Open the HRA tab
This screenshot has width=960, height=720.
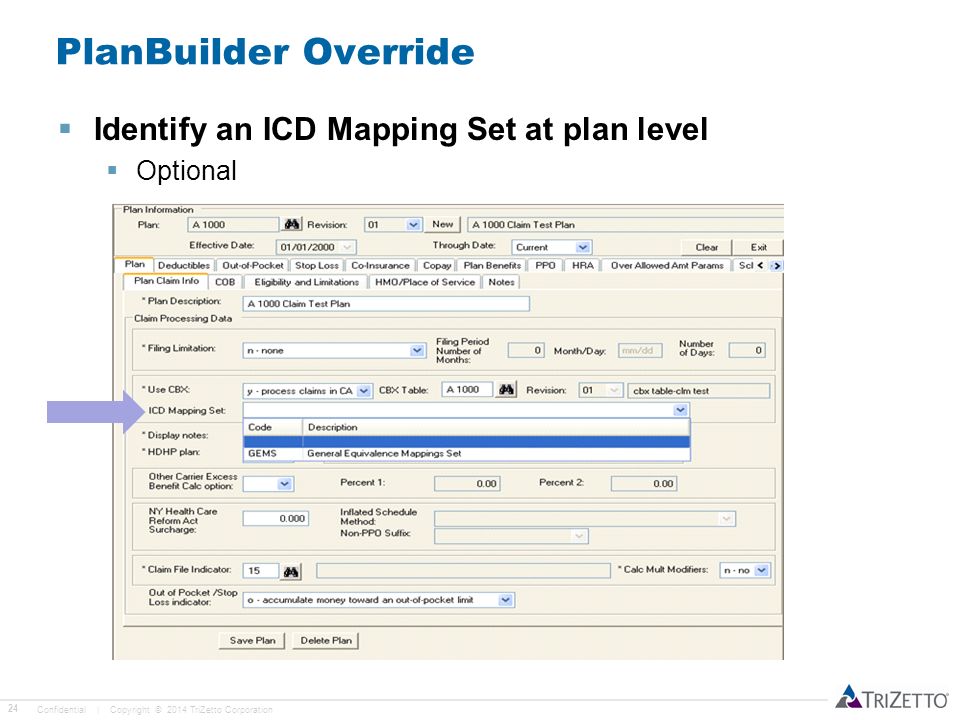[583, 266]
